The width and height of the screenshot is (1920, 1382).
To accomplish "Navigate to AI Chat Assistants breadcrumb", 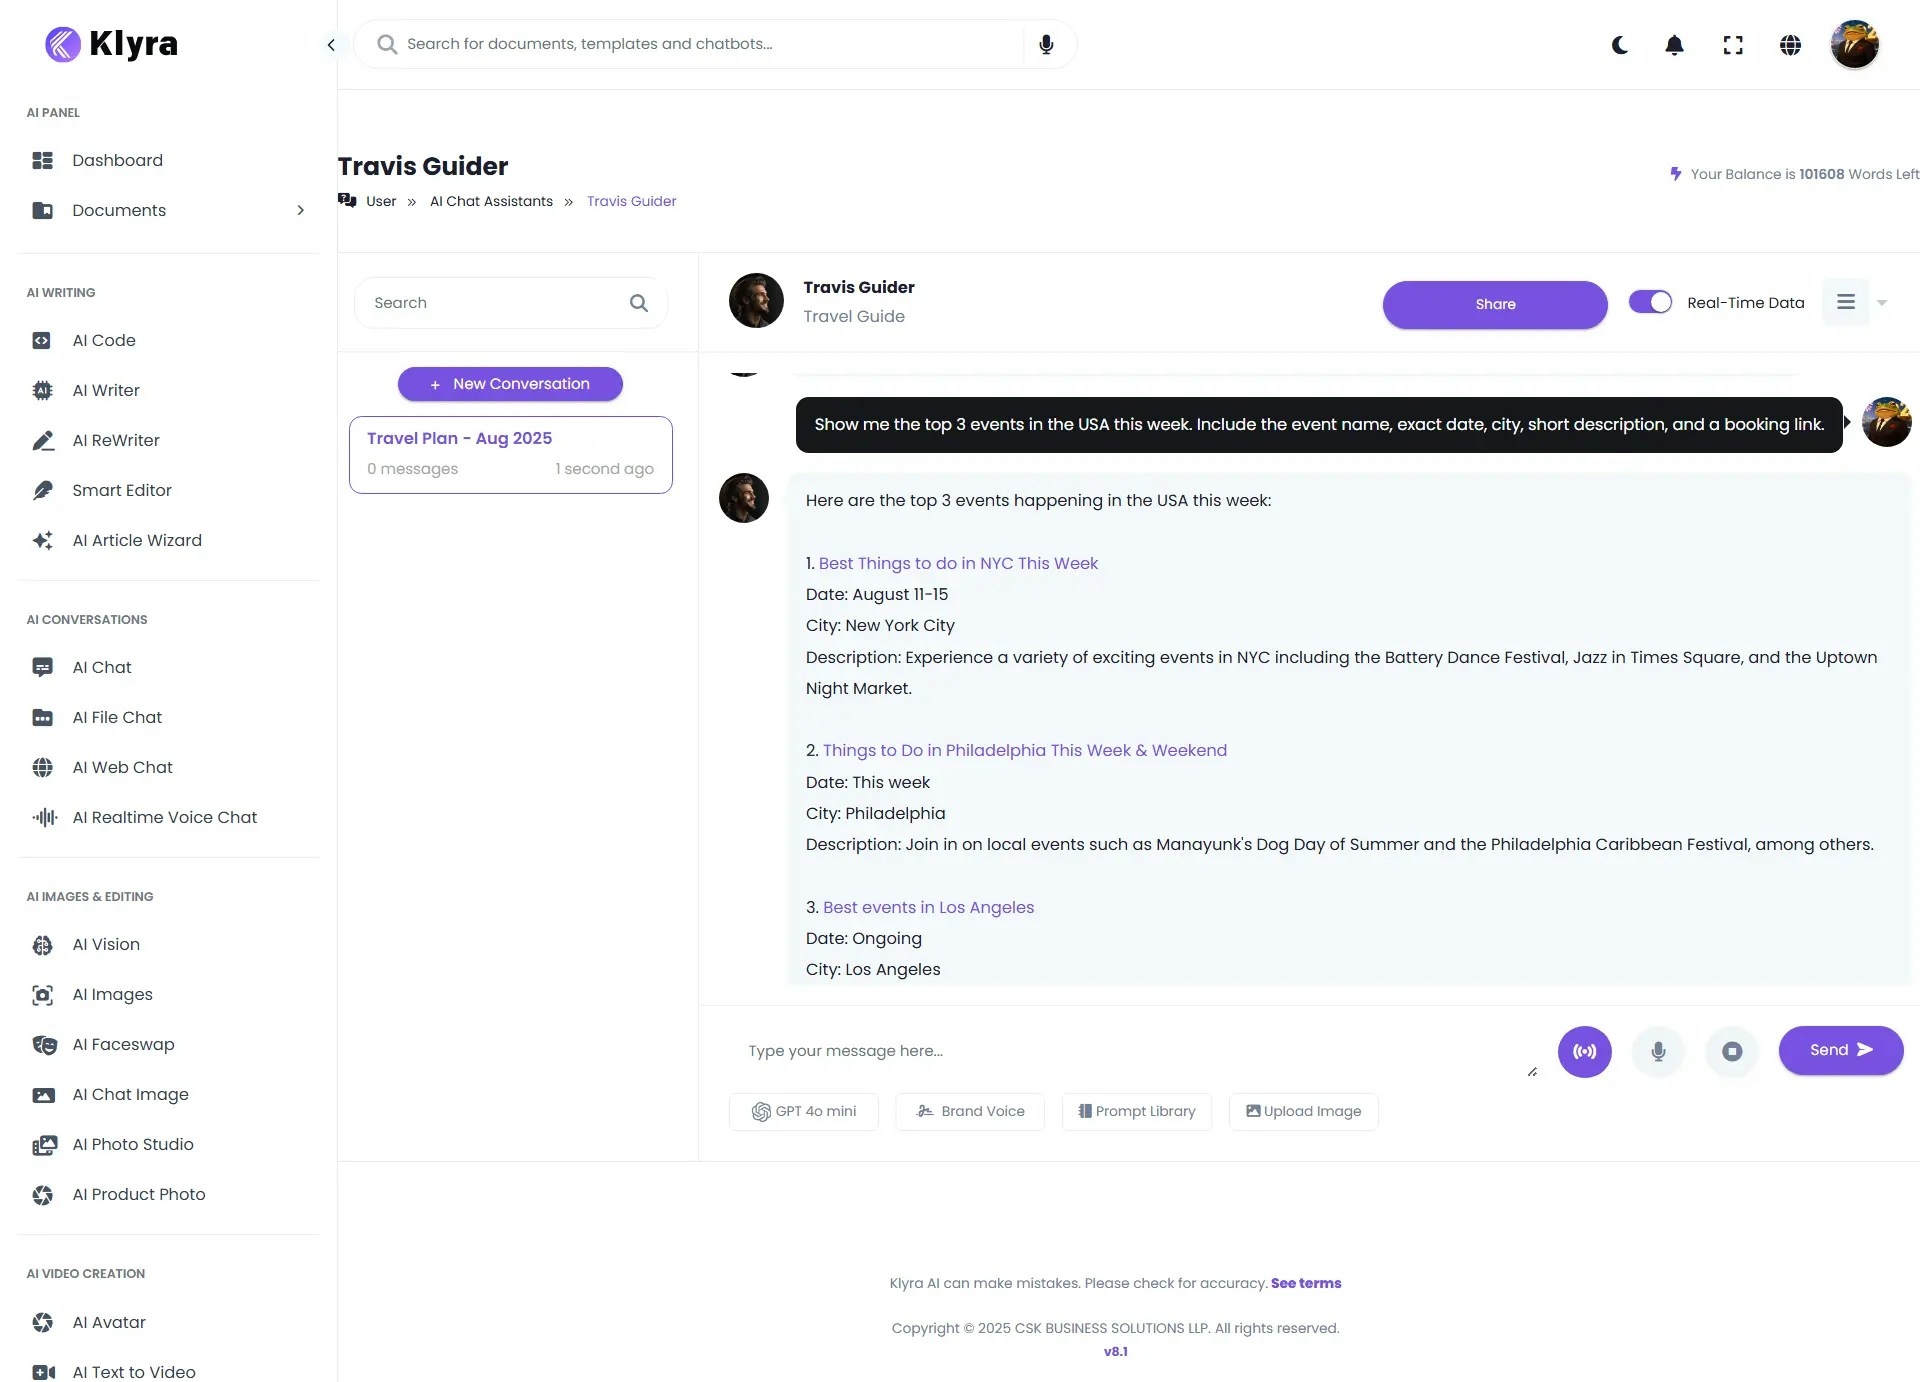I will pyautogui.click(x=490, y=201).
